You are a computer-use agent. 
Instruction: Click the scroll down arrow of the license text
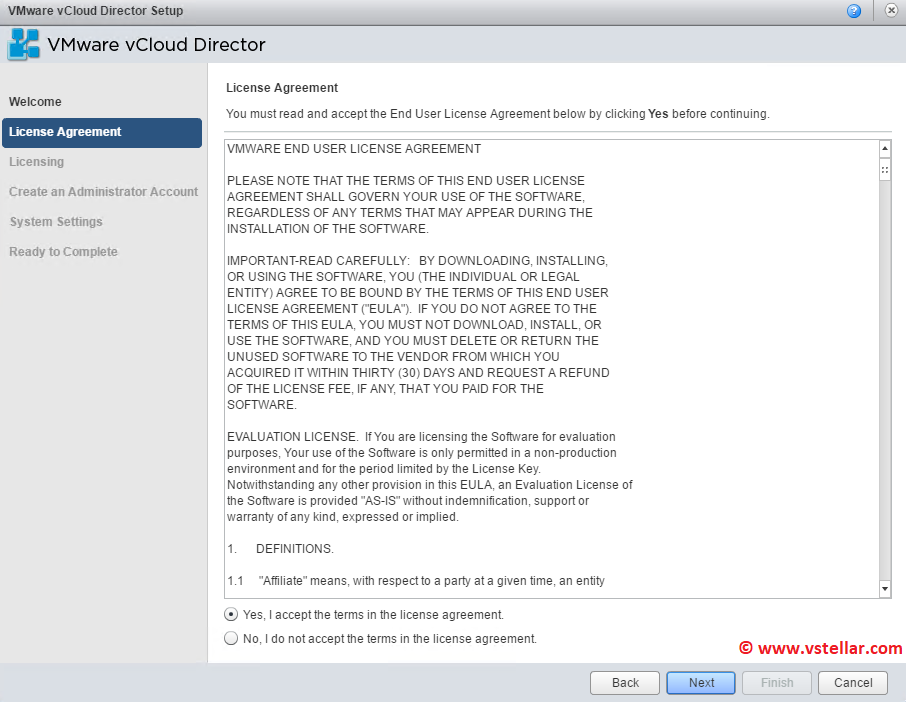884,589
